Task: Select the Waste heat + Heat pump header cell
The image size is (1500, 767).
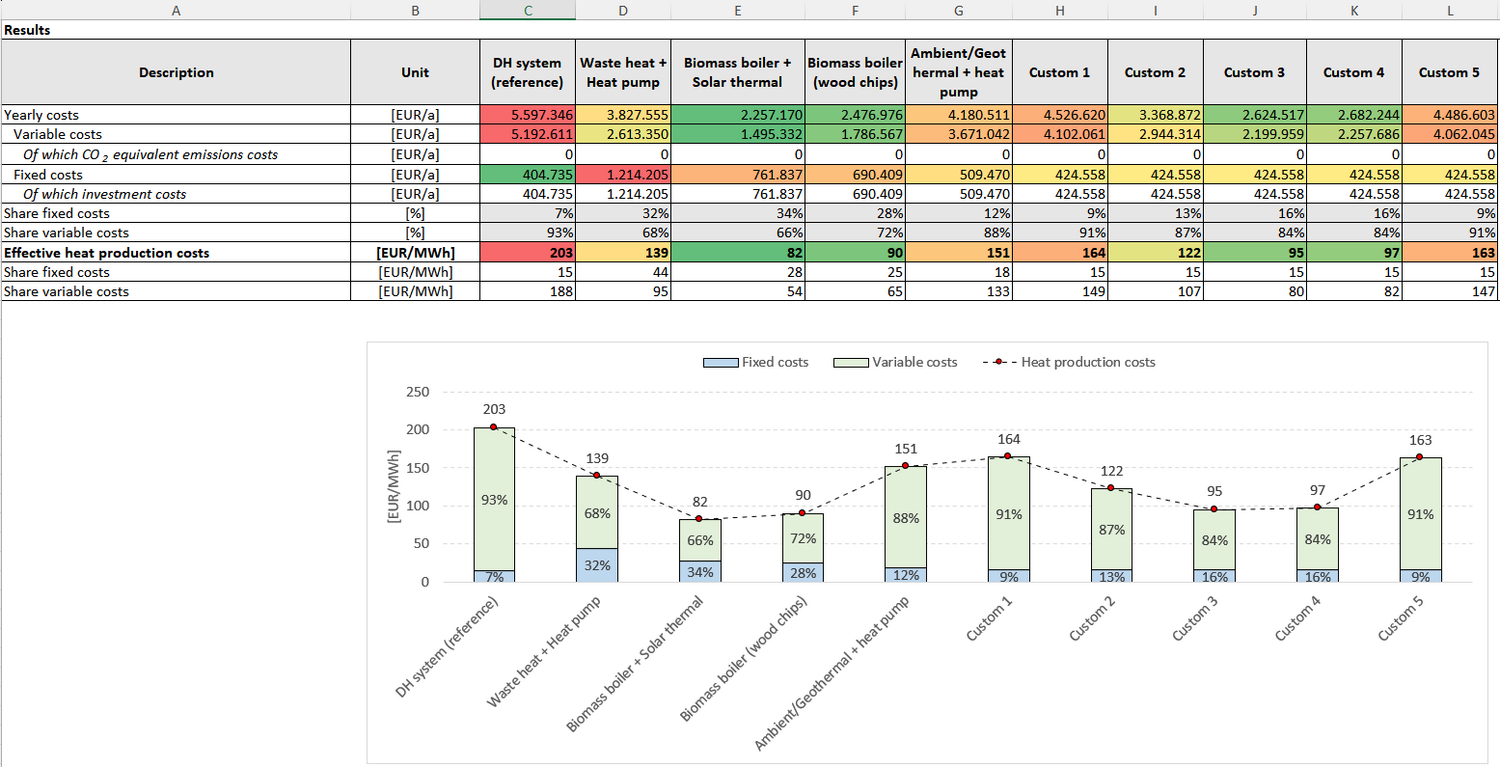Action: pyautogui.click(x=623, y=72)
